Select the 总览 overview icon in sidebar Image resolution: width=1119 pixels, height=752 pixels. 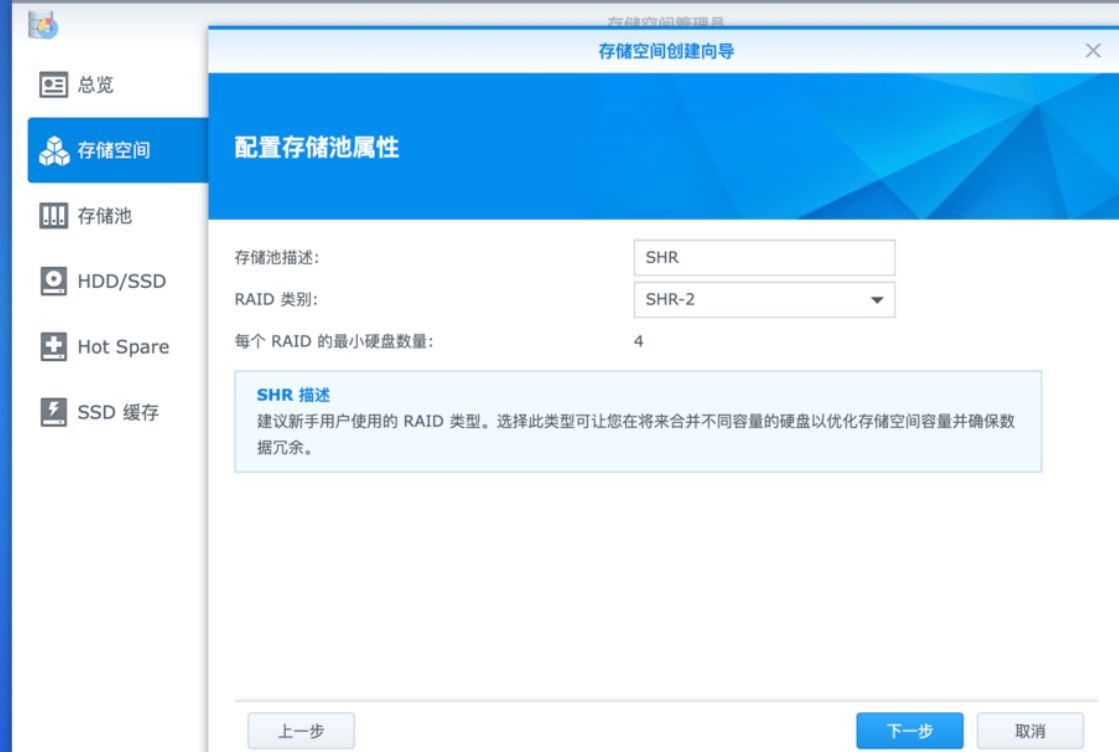tap(54, 85)
